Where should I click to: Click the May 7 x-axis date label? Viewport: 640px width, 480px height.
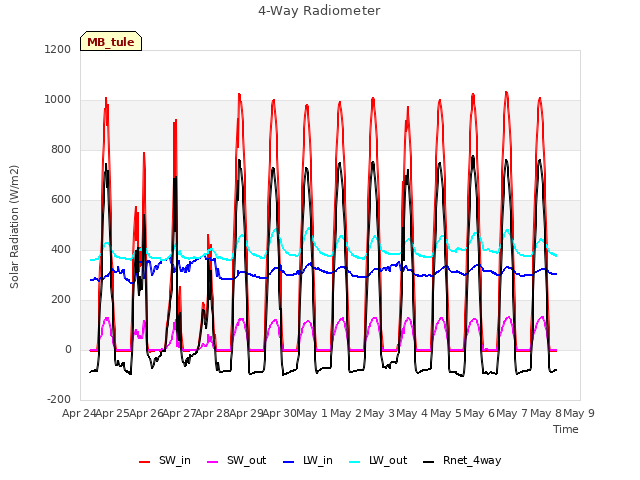coord(512,413)
